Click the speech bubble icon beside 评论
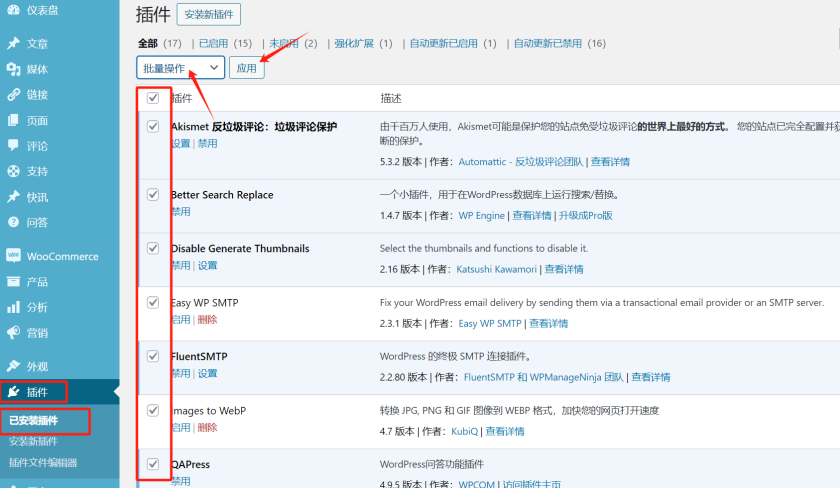This screenshot has height=488, width=840. [13, 146]
